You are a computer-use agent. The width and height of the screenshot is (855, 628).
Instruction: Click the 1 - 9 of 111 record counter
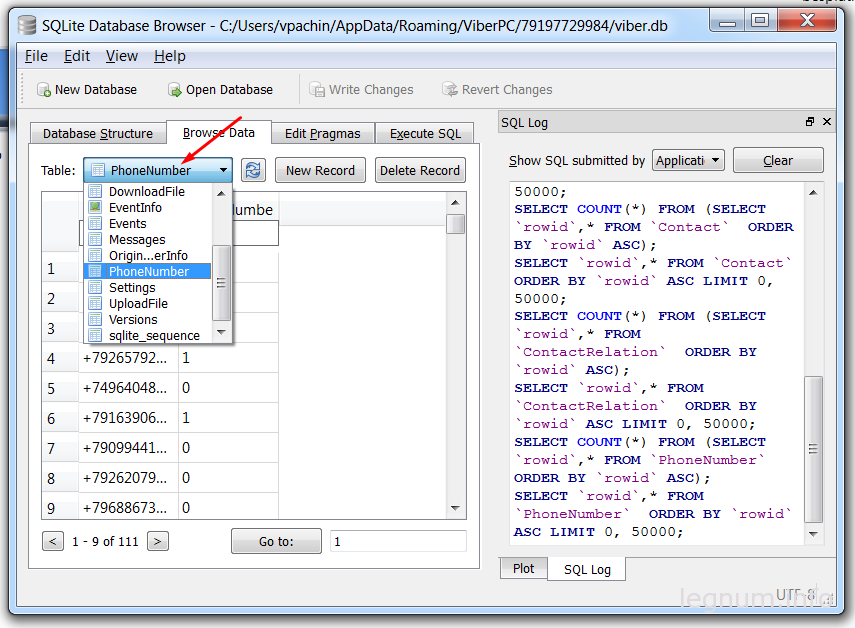pos(105,541)
